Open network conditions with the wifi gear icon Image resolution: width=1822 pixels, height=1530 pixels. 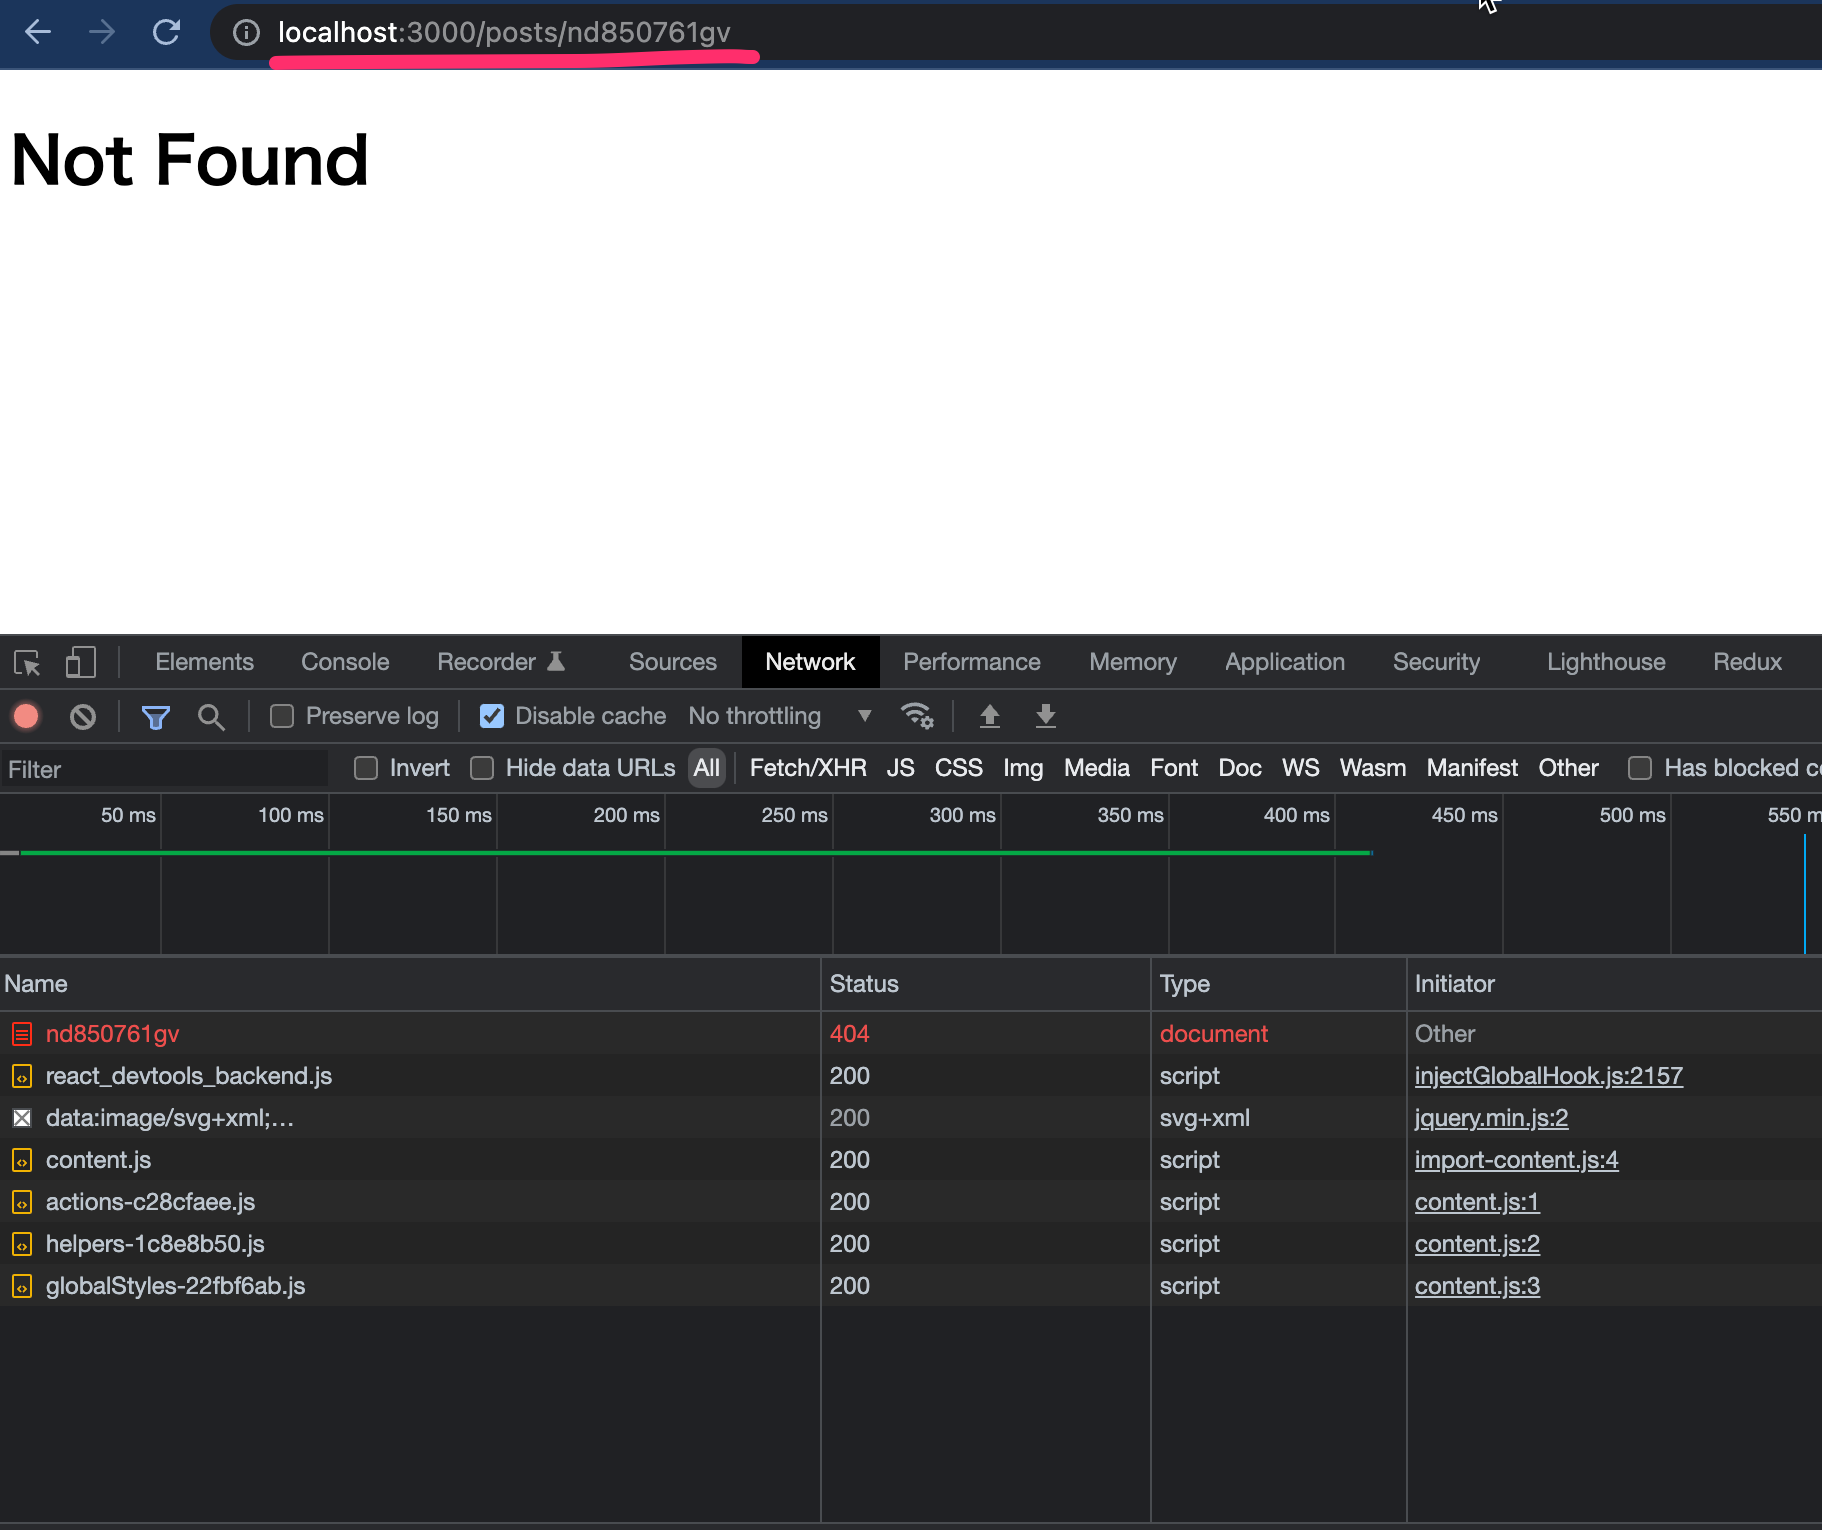pos(917,716)
